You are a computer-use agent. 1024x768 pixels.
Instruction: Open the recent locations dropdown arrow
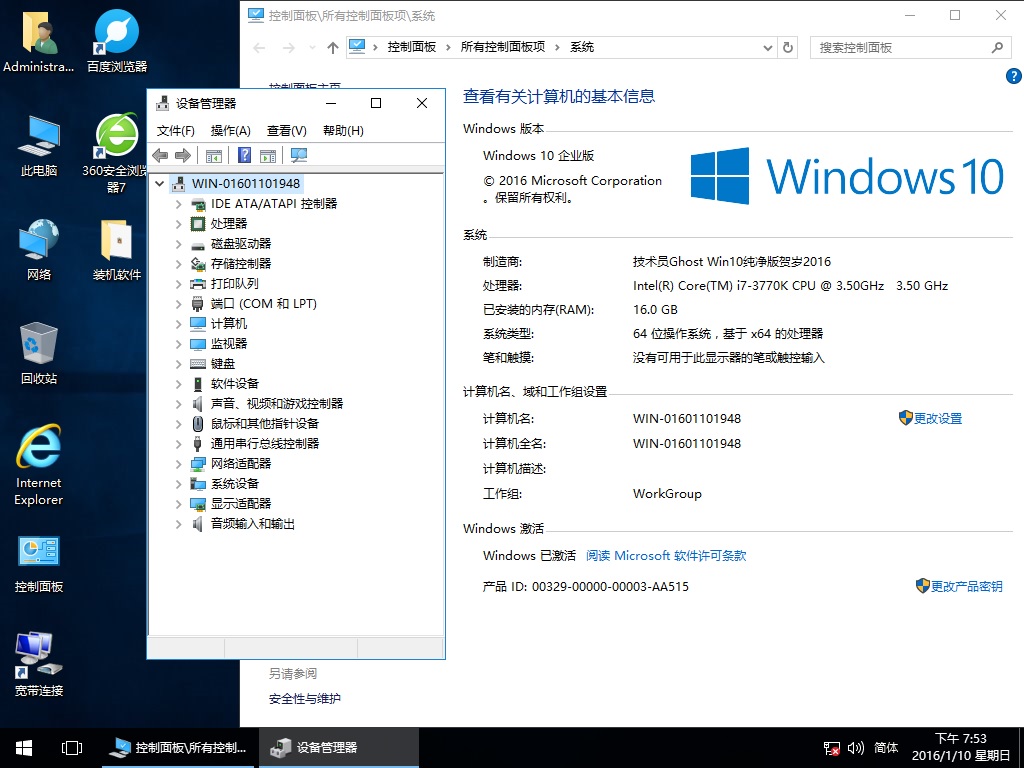click(x=312, y=48)
